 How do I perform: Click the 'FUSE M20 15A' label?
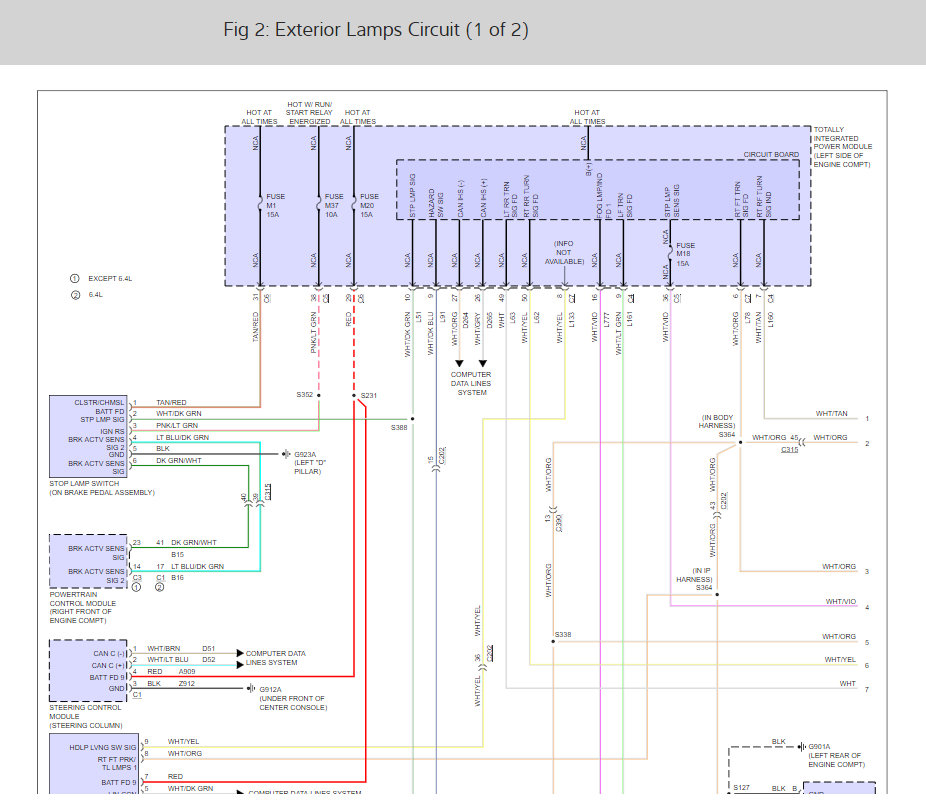369,206
